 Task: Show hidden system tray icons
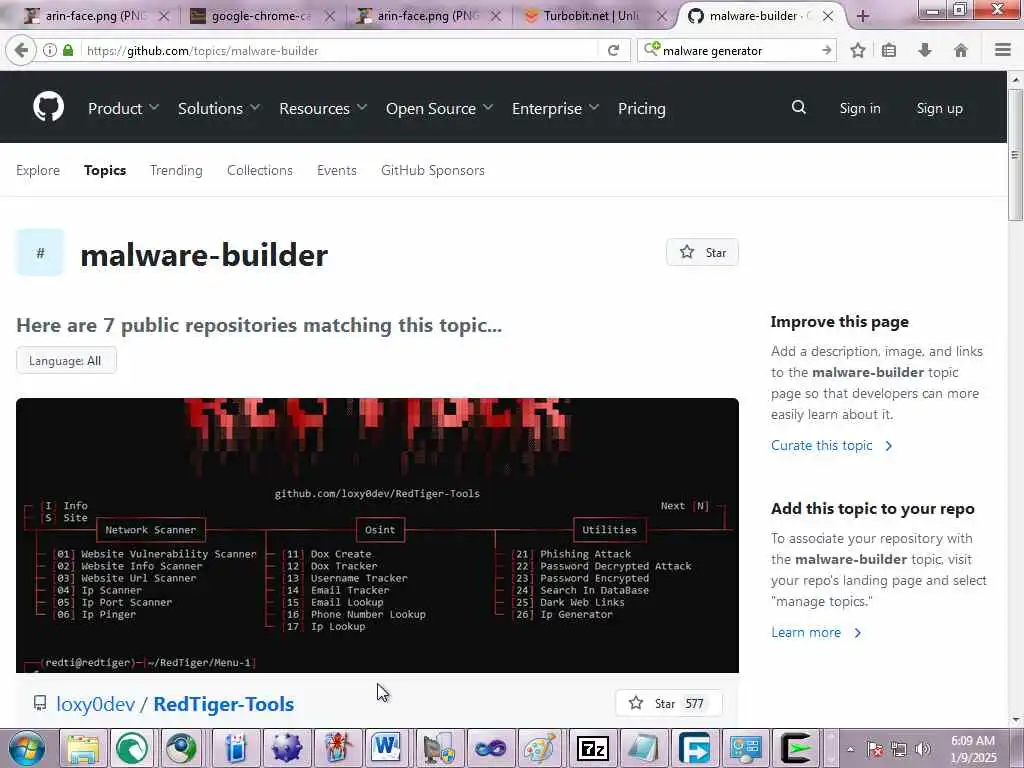click(850, 749)
